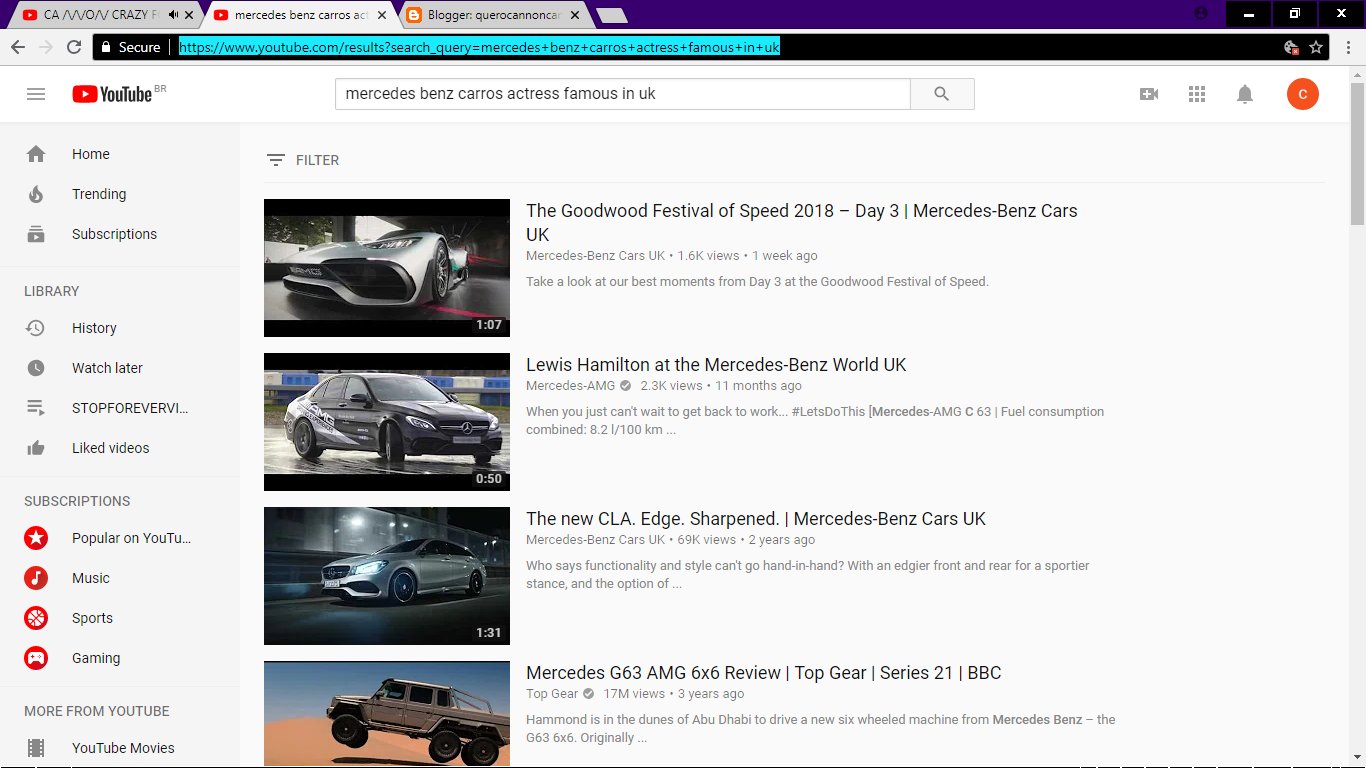The image size is (1366, 768).
Task: Go back with browser back arrow
Action: pos(18,47)
